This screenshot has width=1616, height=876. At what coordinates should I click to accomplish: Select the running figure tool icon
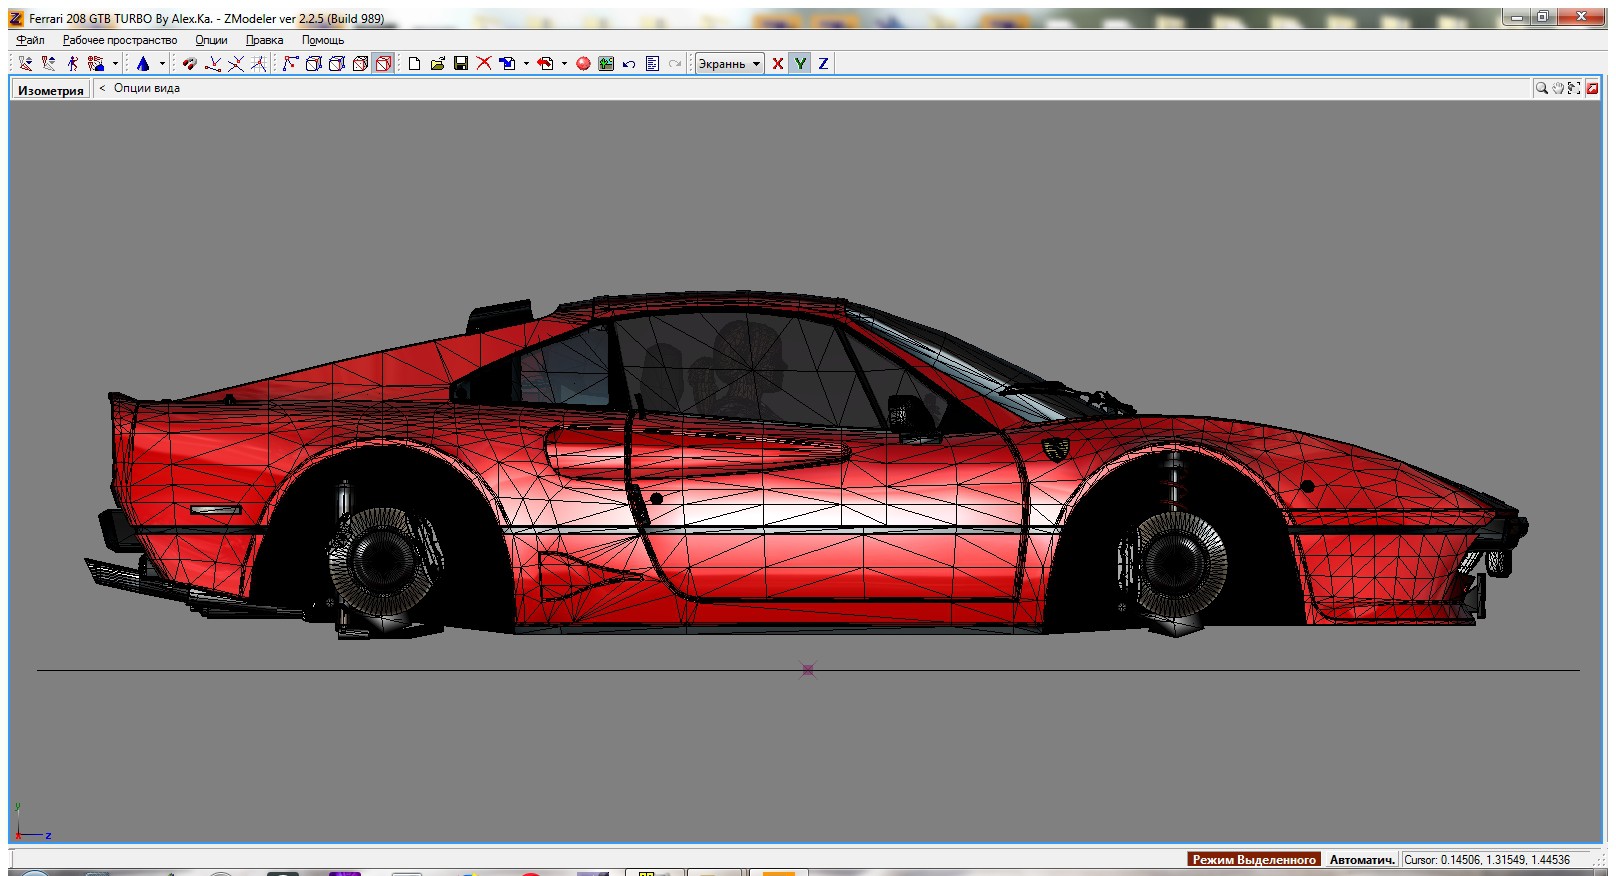point(73,63)
